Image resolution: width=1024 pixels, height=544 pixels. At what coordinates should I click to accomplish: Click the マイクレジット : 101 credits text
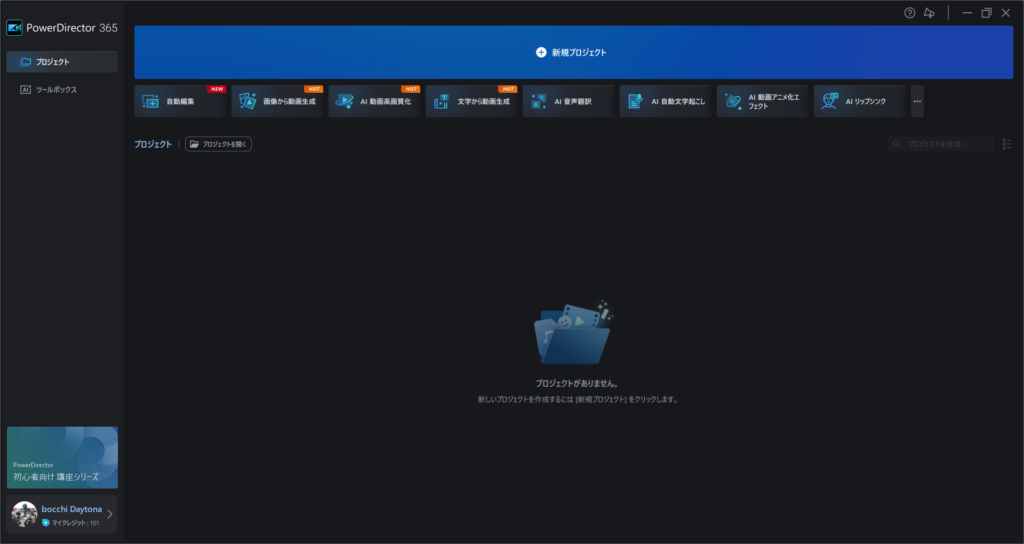[x=76, y=523]
